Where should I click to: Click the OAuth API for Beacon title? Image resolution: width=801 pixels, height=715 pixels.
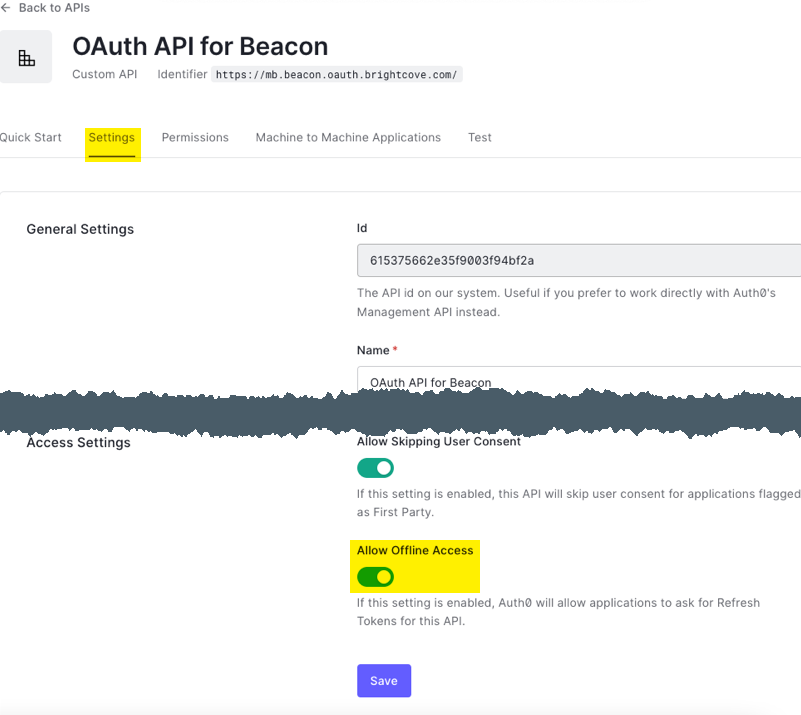click(x=200, y=46)
